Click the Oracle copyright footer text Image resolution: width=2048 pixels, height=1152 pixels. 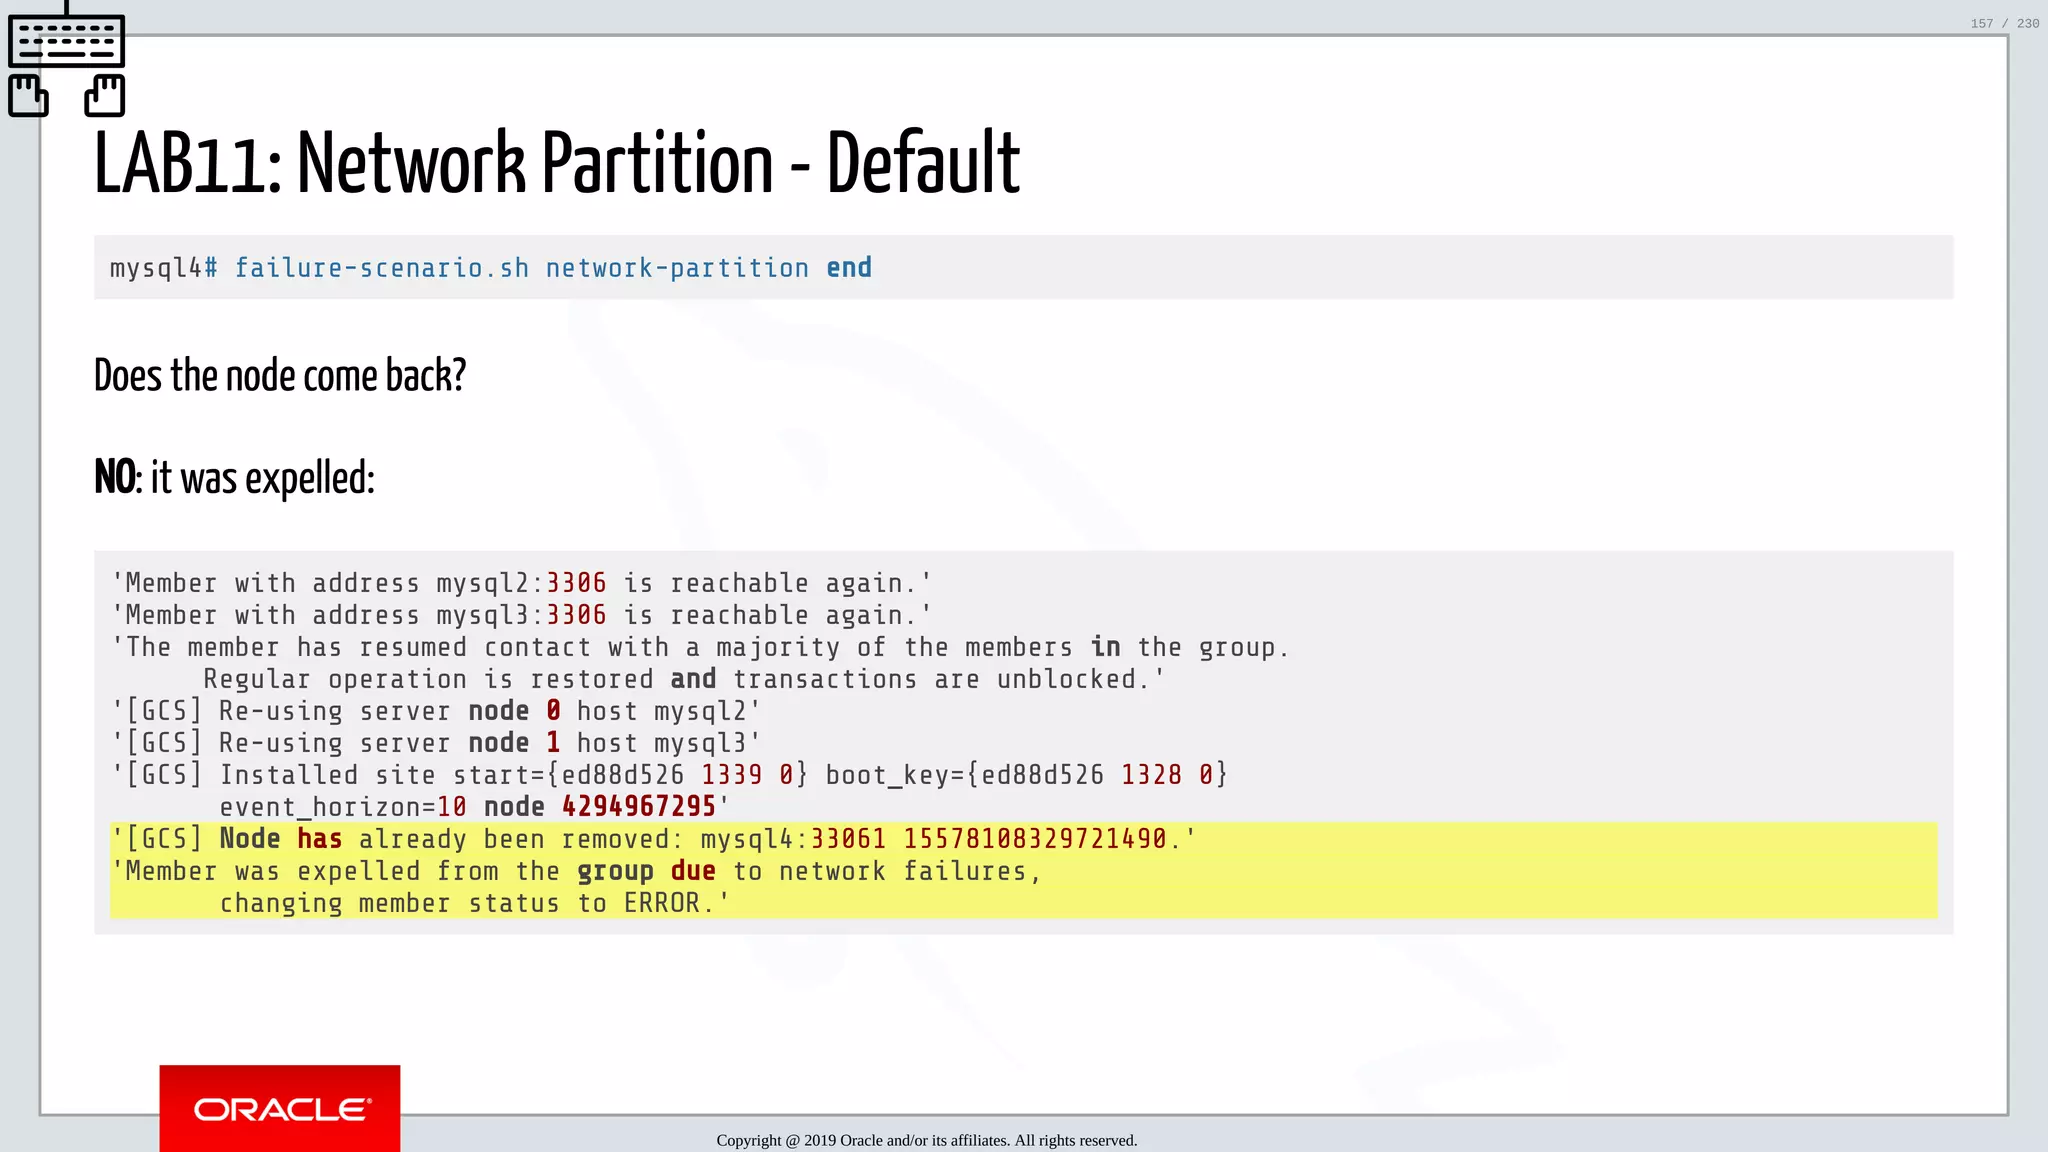(926, 1140)
